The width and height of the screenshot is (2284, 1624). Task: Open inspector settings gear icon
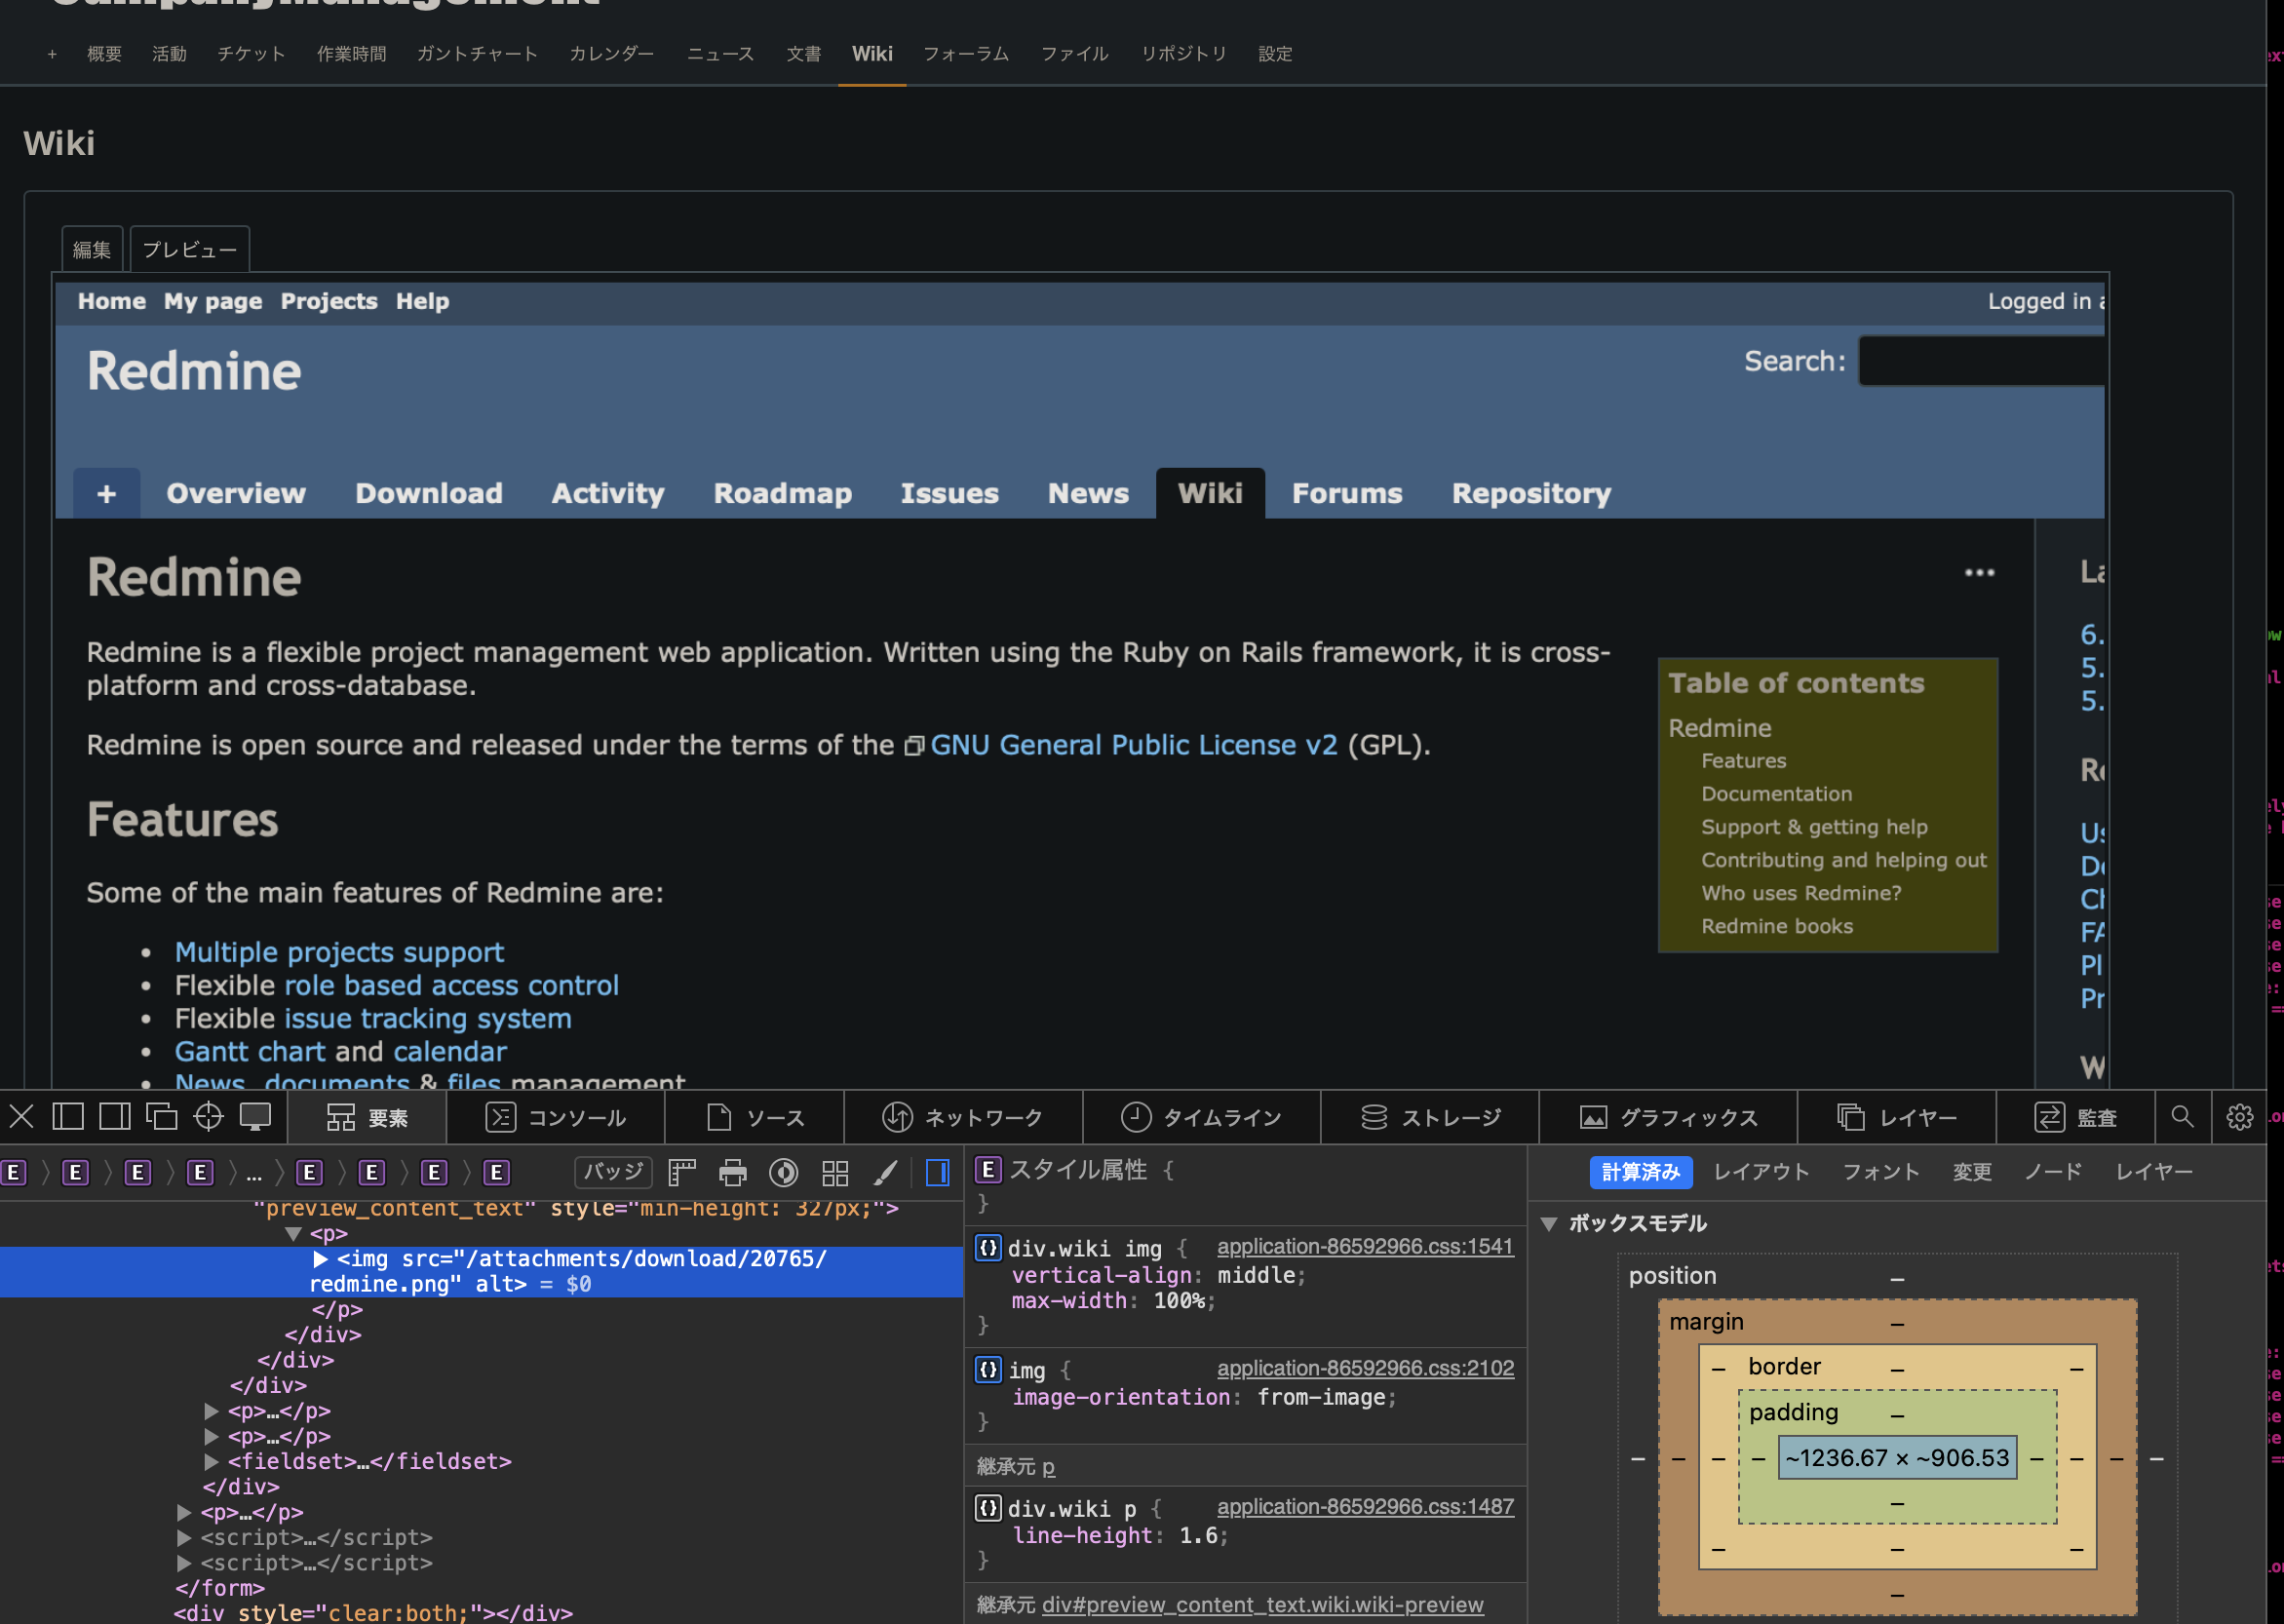click(x=2240, y=1117)
